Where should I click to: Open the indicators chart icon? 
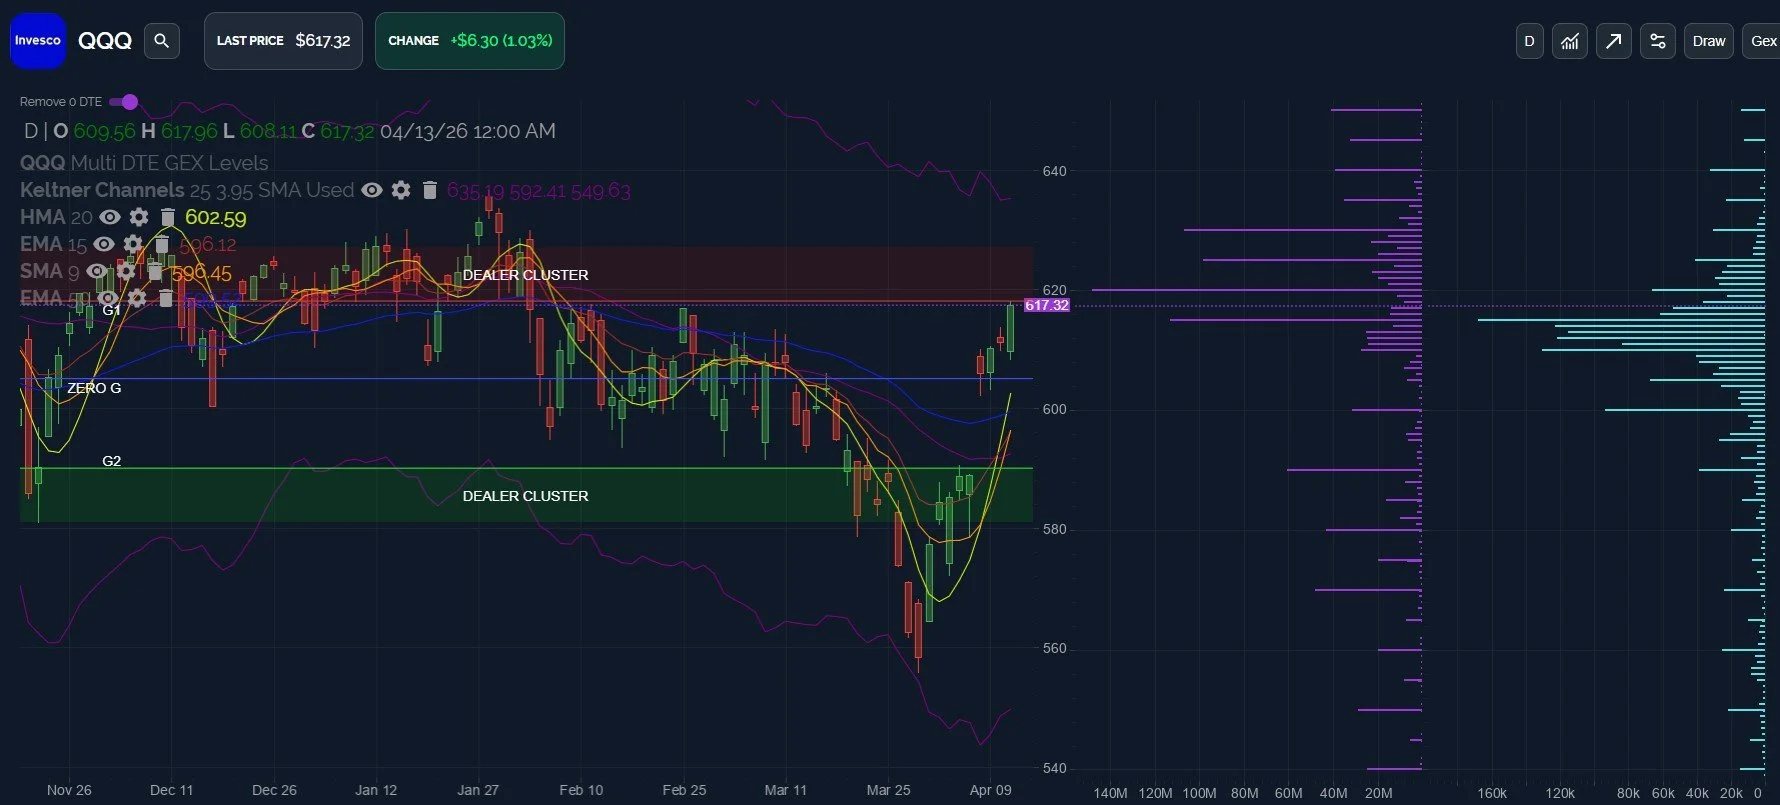[x=1570, y=41]
